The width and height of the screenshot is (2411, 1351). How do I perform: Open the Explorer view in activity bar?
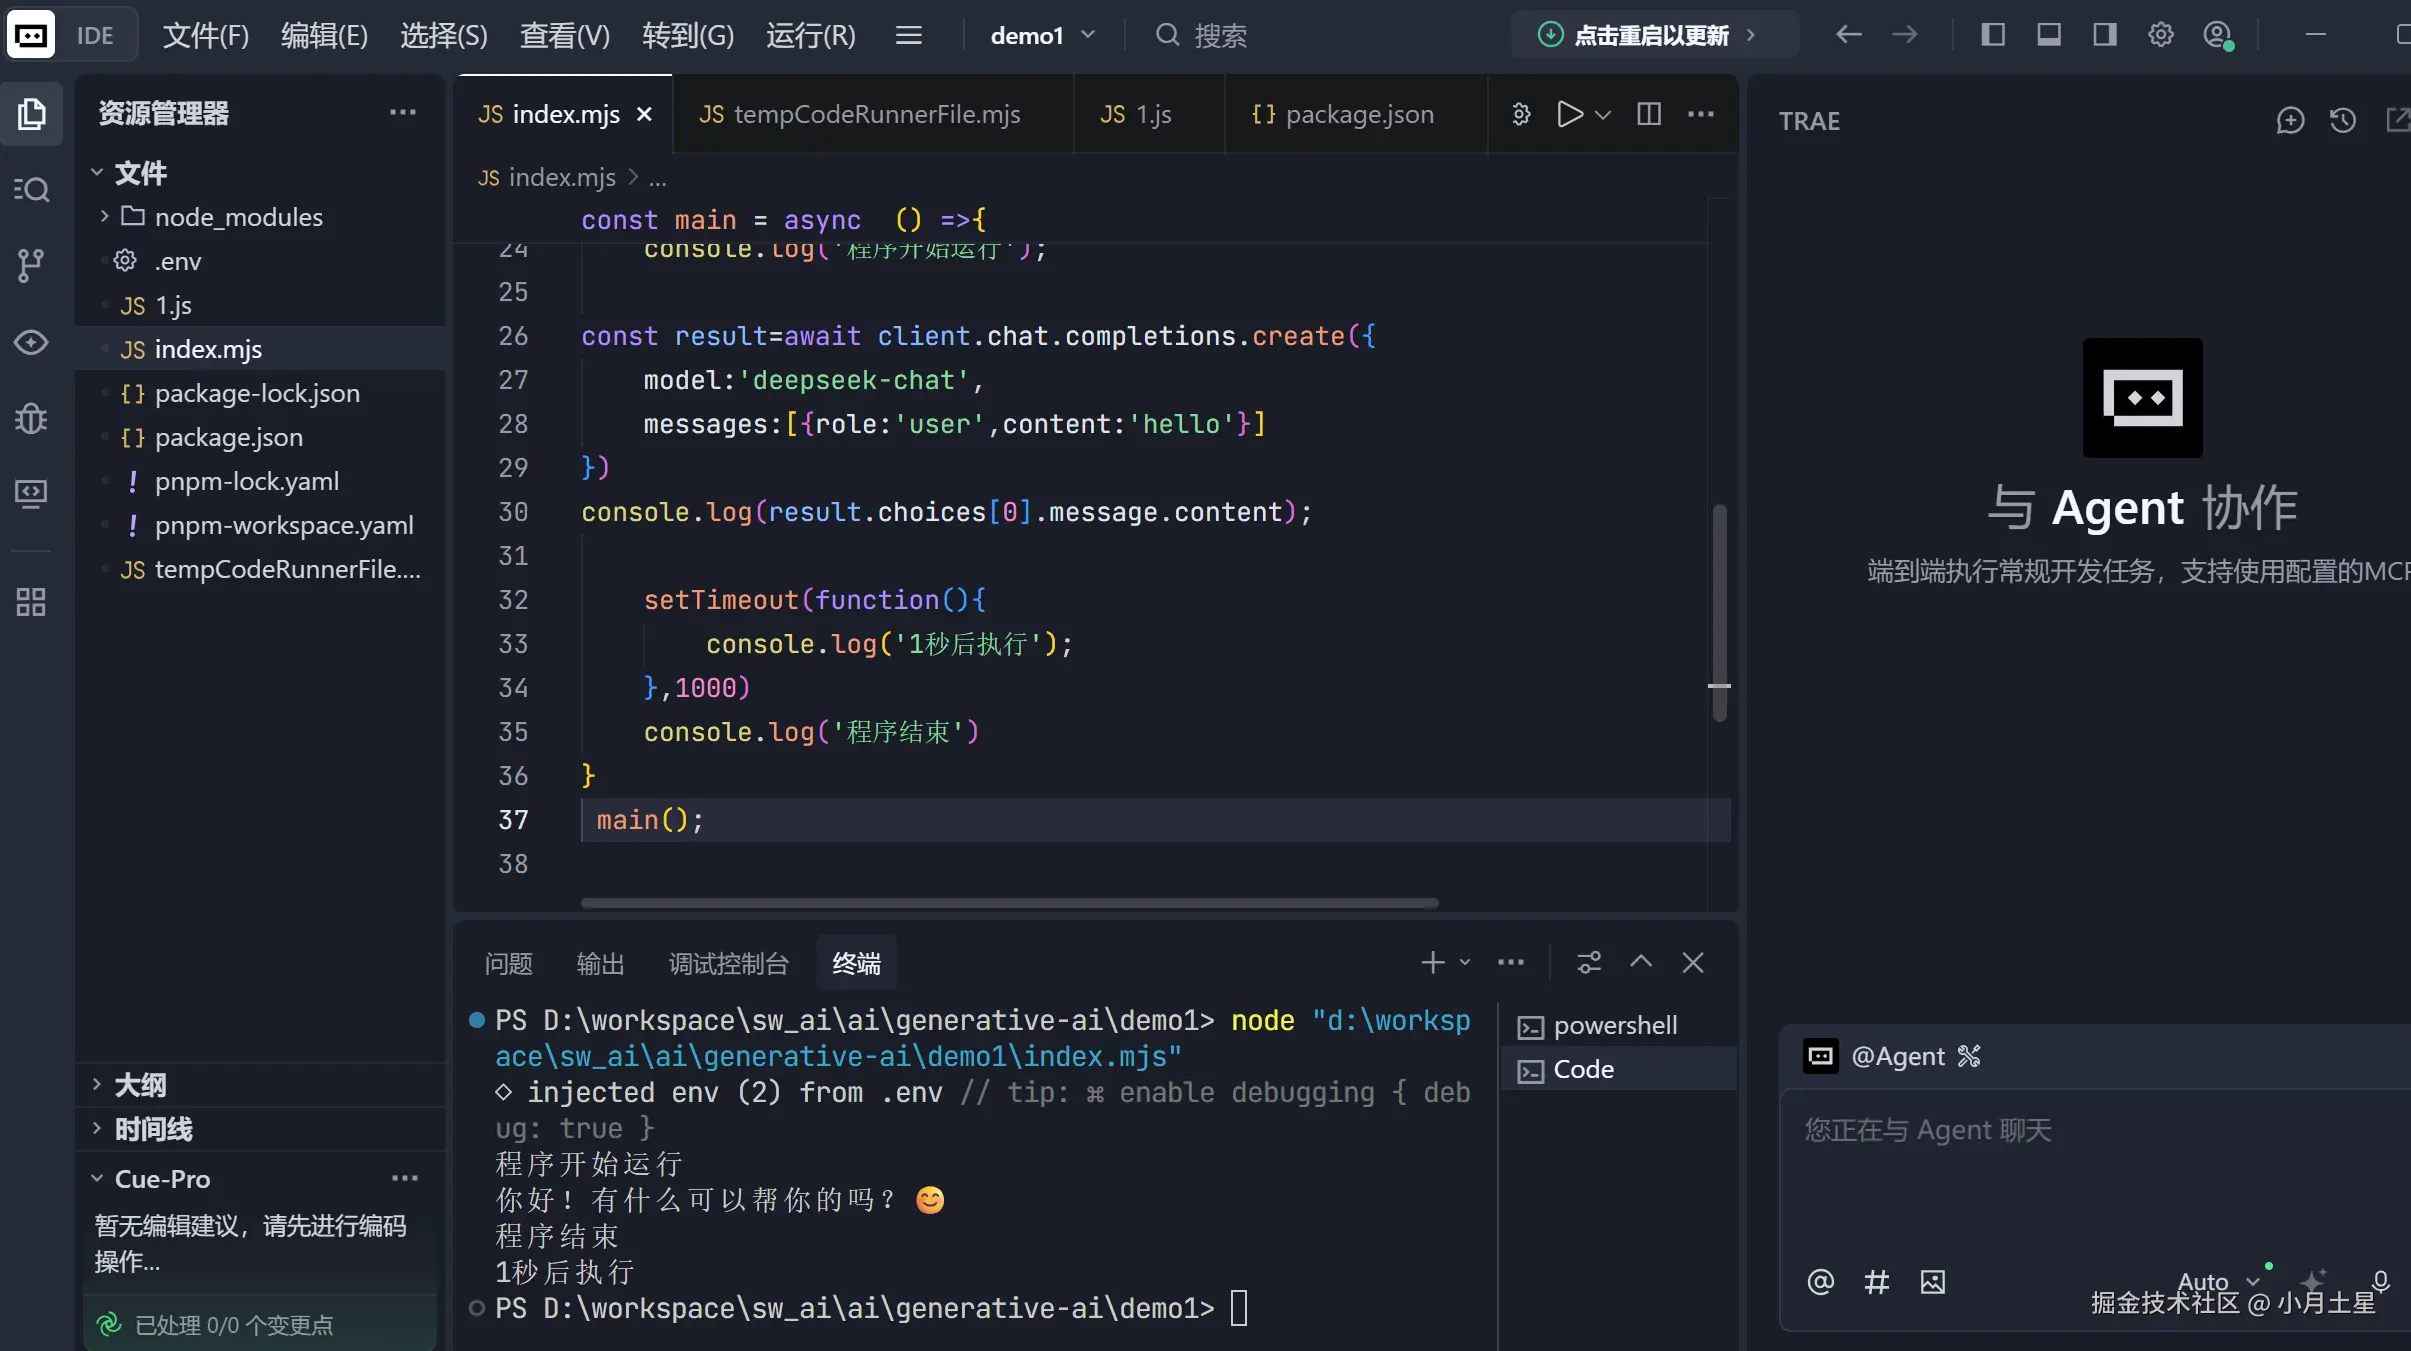(x=31, y=114)
